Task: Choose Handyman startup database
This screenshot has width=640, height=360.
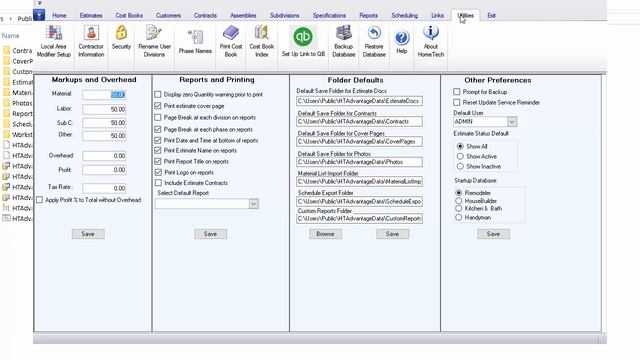Action: [x=459, y=218]
